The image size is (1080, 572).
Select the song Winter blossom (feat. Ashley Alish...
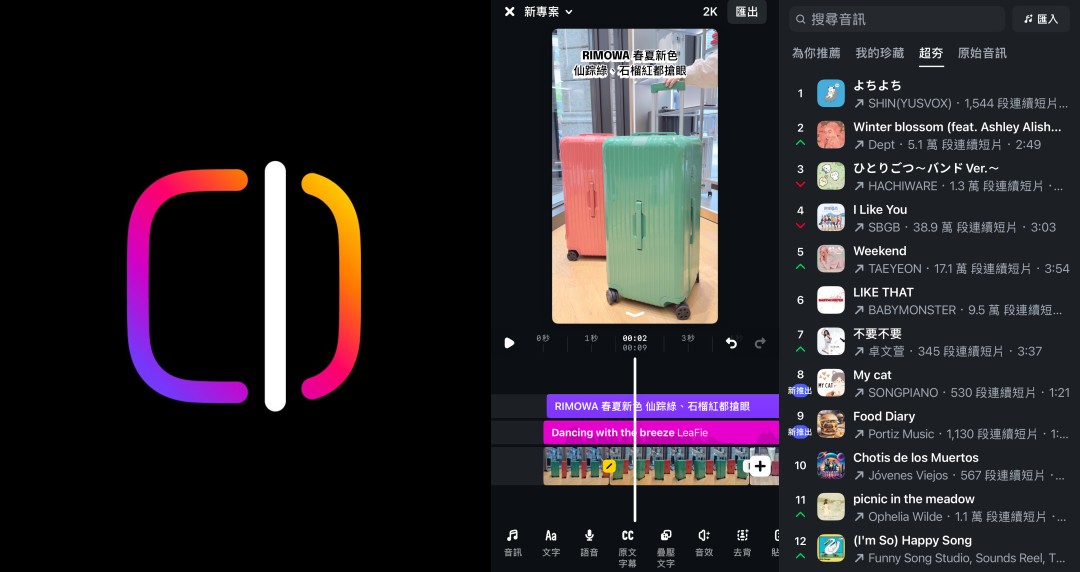click(x=957, y=127)
